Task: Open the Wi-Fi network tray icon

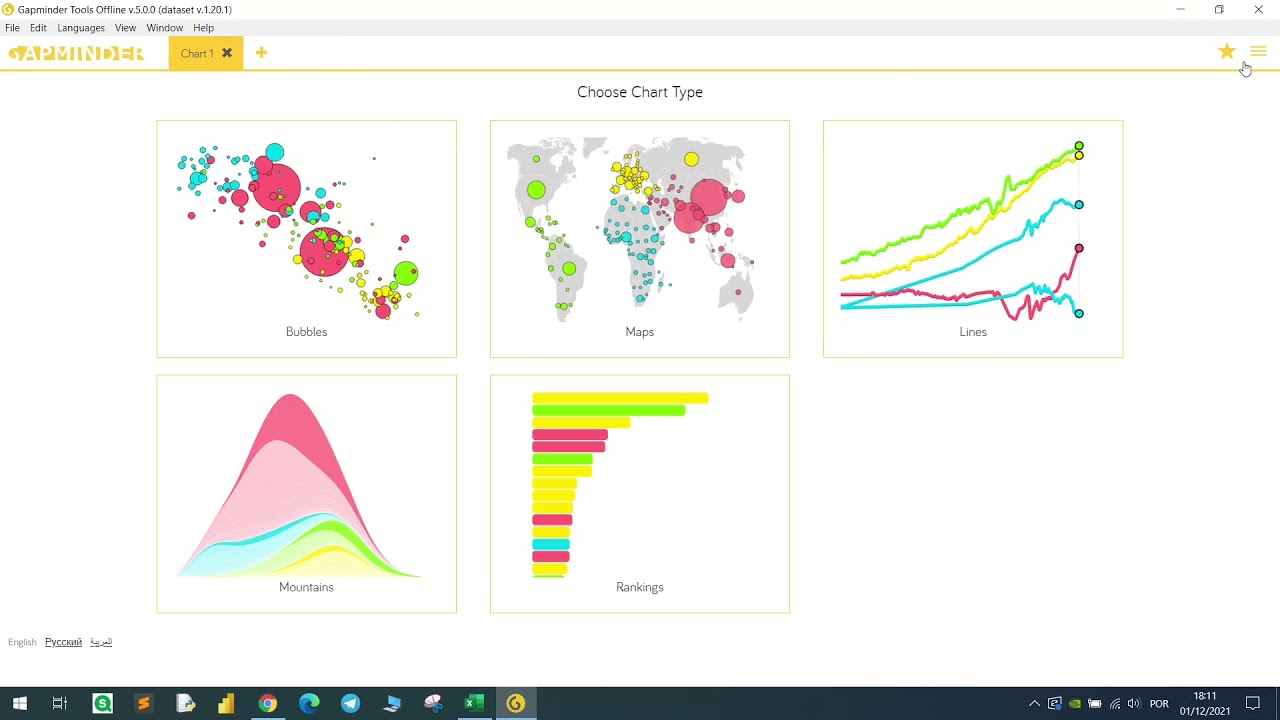Action: [1115, 704]
